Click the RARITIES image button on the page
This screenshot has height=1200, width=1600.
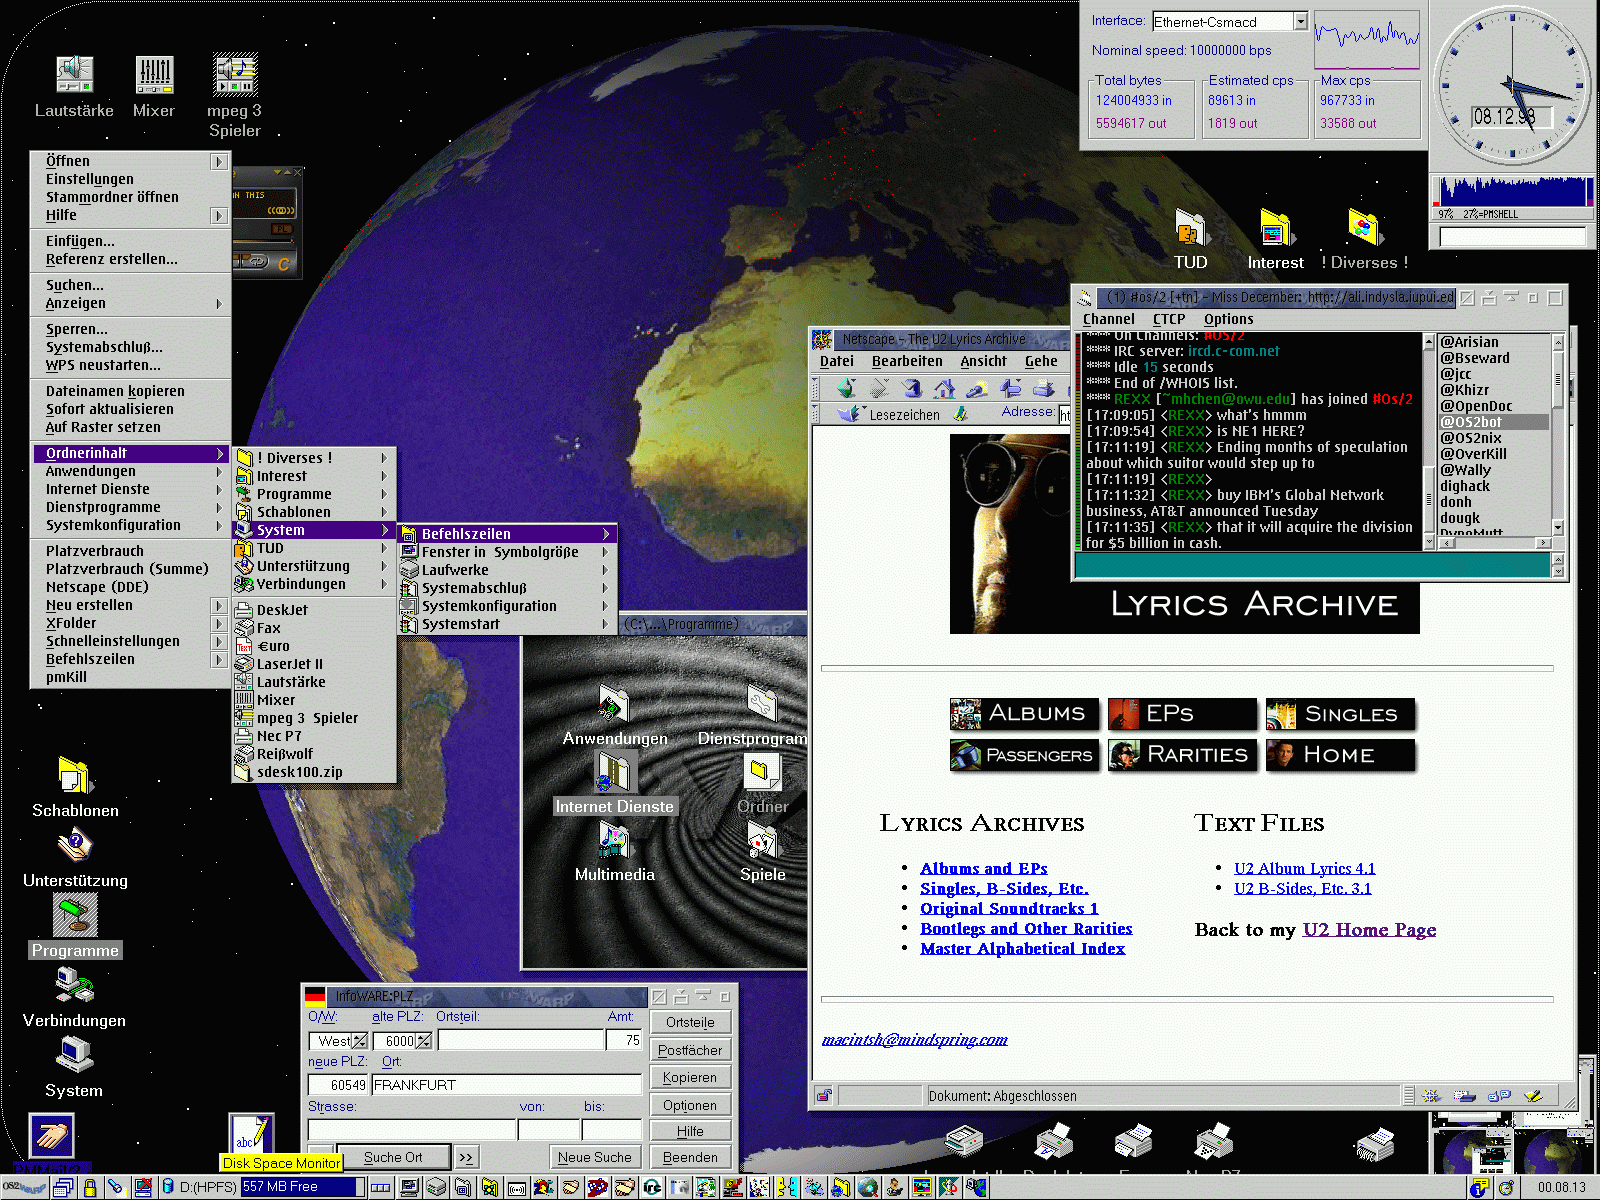(1182, 755)
